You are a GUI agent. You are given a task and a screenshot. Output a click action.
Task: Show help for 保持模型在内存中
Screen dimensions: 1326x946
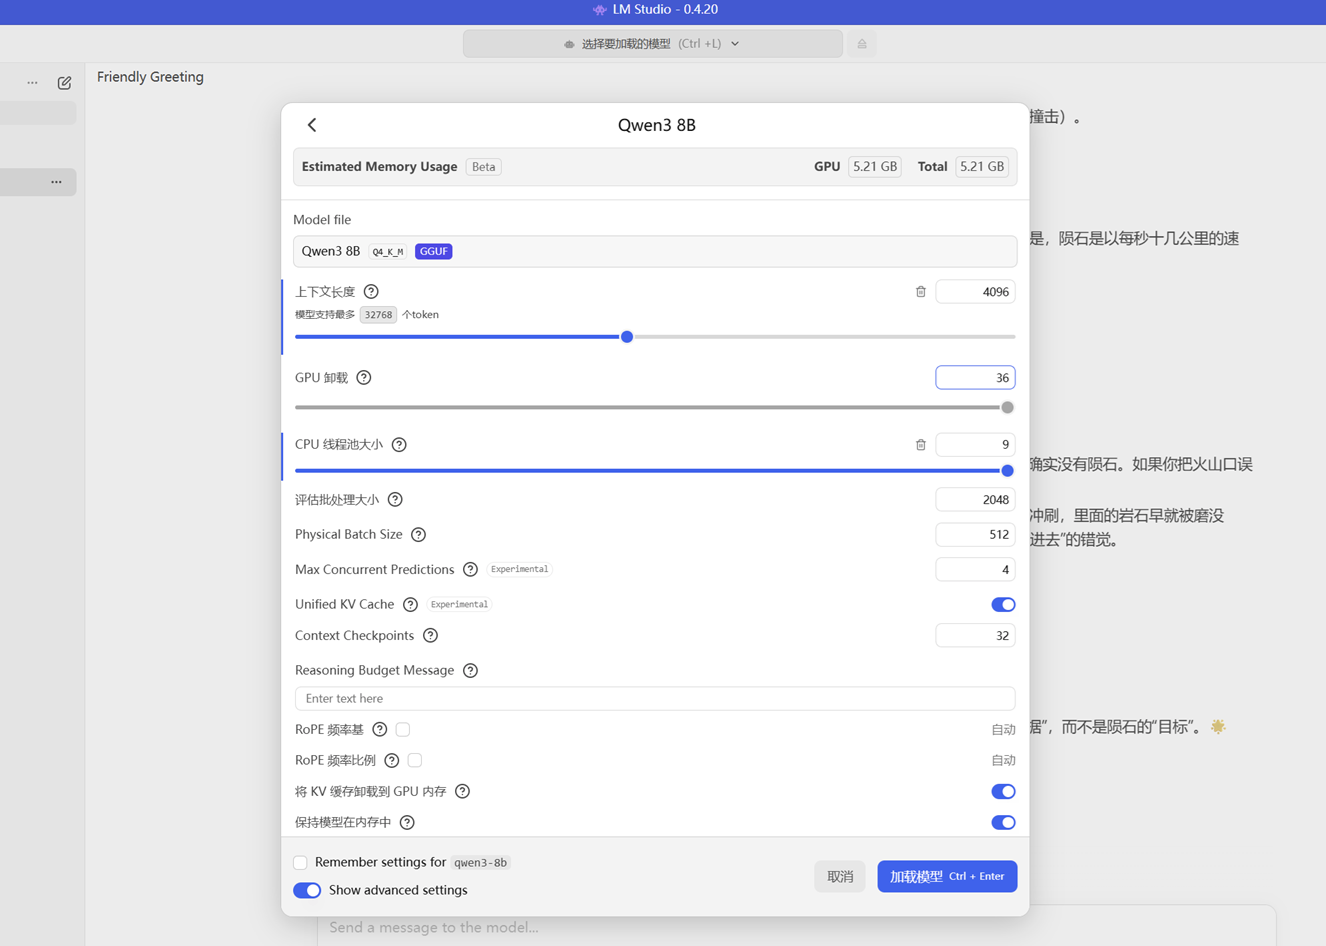point(407,823)
